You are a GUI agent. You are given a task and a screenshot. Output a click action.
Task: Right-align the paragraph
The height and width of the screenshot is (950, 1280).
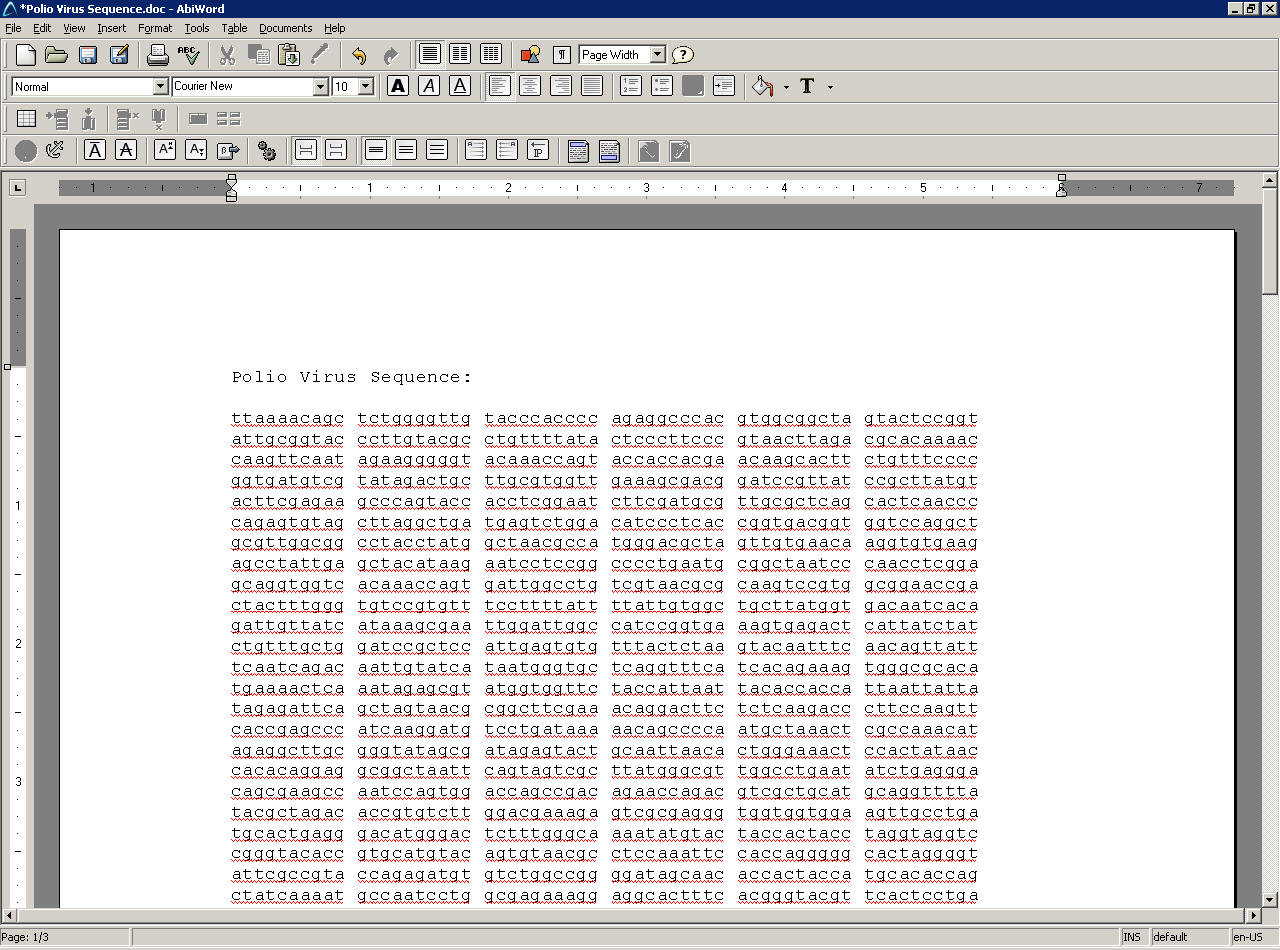[561, 86]
